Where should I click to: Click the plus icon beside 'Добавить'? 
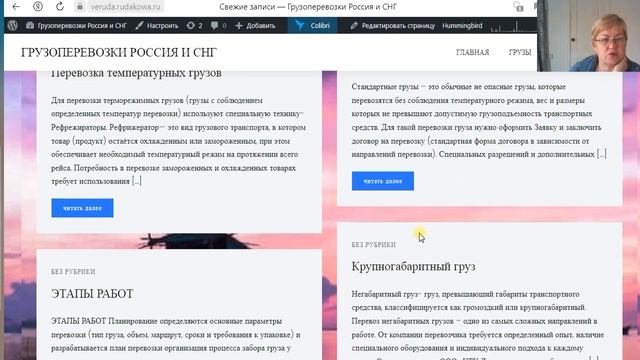coord(239,25)
